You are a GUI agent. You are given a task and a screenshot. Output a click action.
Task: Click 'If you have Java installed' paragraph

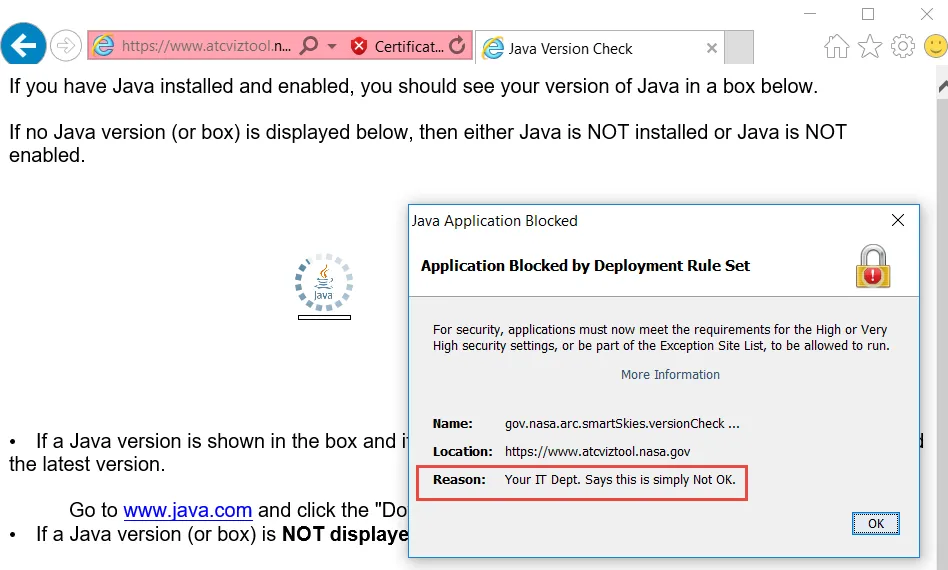tap(413, 86)
